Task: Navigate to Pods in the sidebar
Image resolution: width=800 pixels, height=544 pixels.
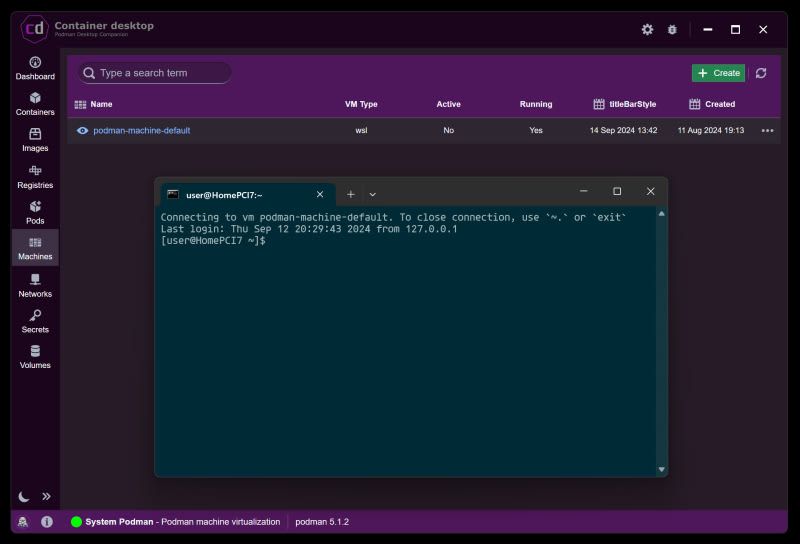Action: (x=35, y=211)
